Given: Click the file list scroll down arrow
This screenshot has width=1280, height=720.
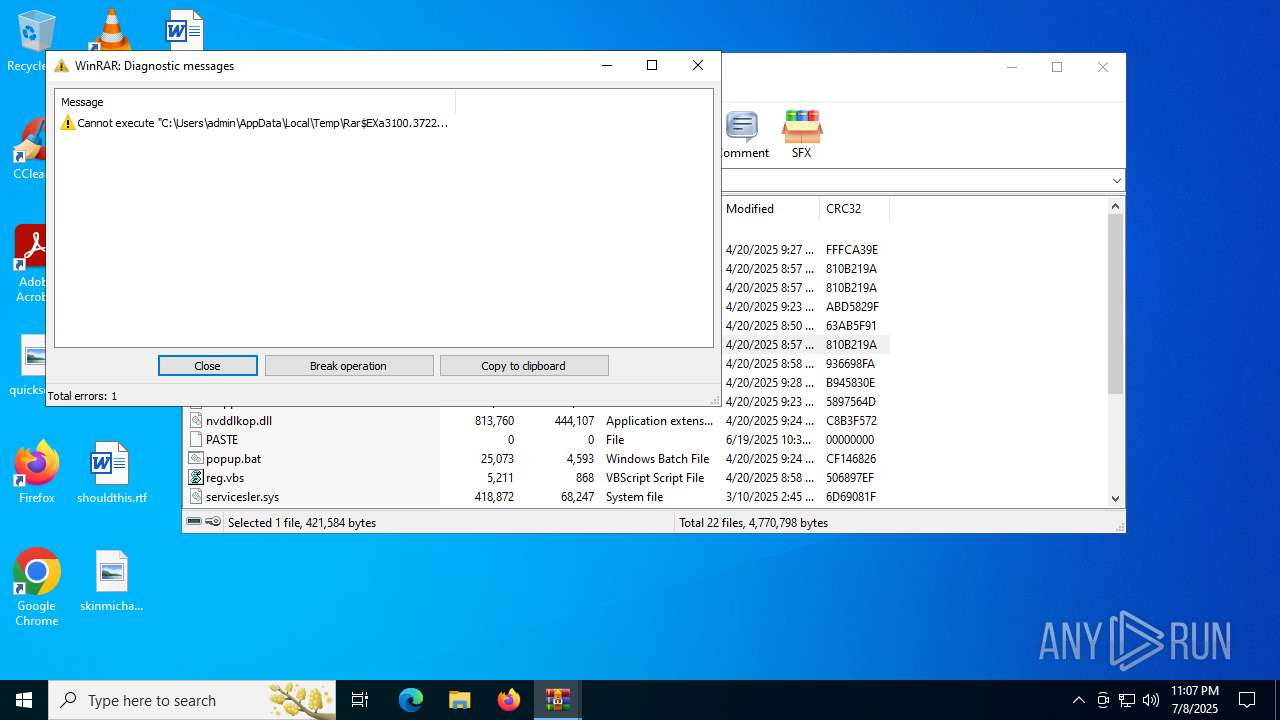Looking at the screenshot, I should 1116,498.
